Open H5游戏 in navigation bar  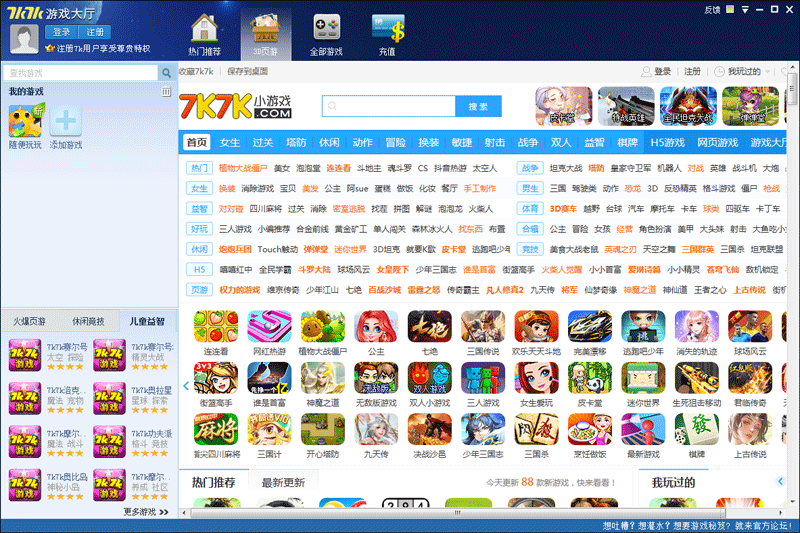(667, 142)
